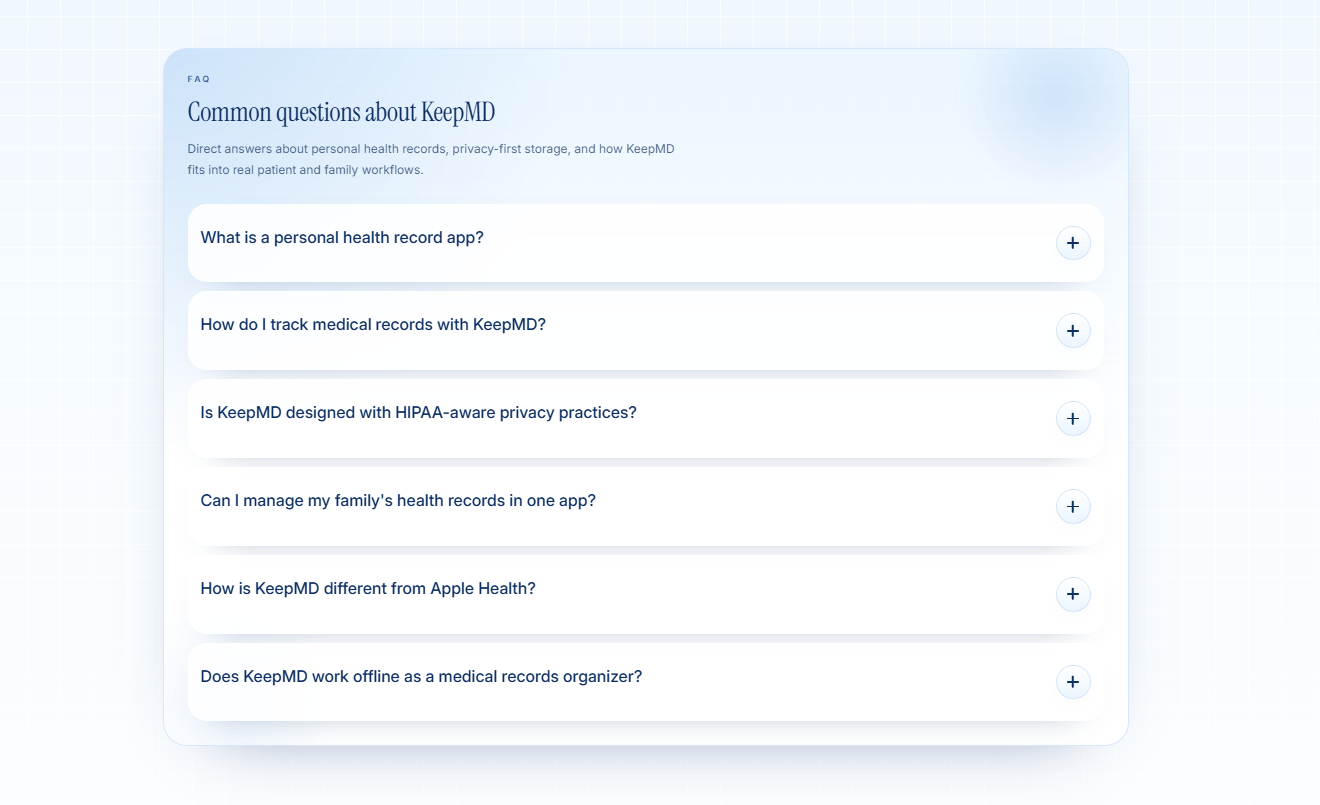This screenshot has height=805, width=1320.
Task: Click plus icon on HIPAA-aware privacy question
Action: (x=1073, y=418)
